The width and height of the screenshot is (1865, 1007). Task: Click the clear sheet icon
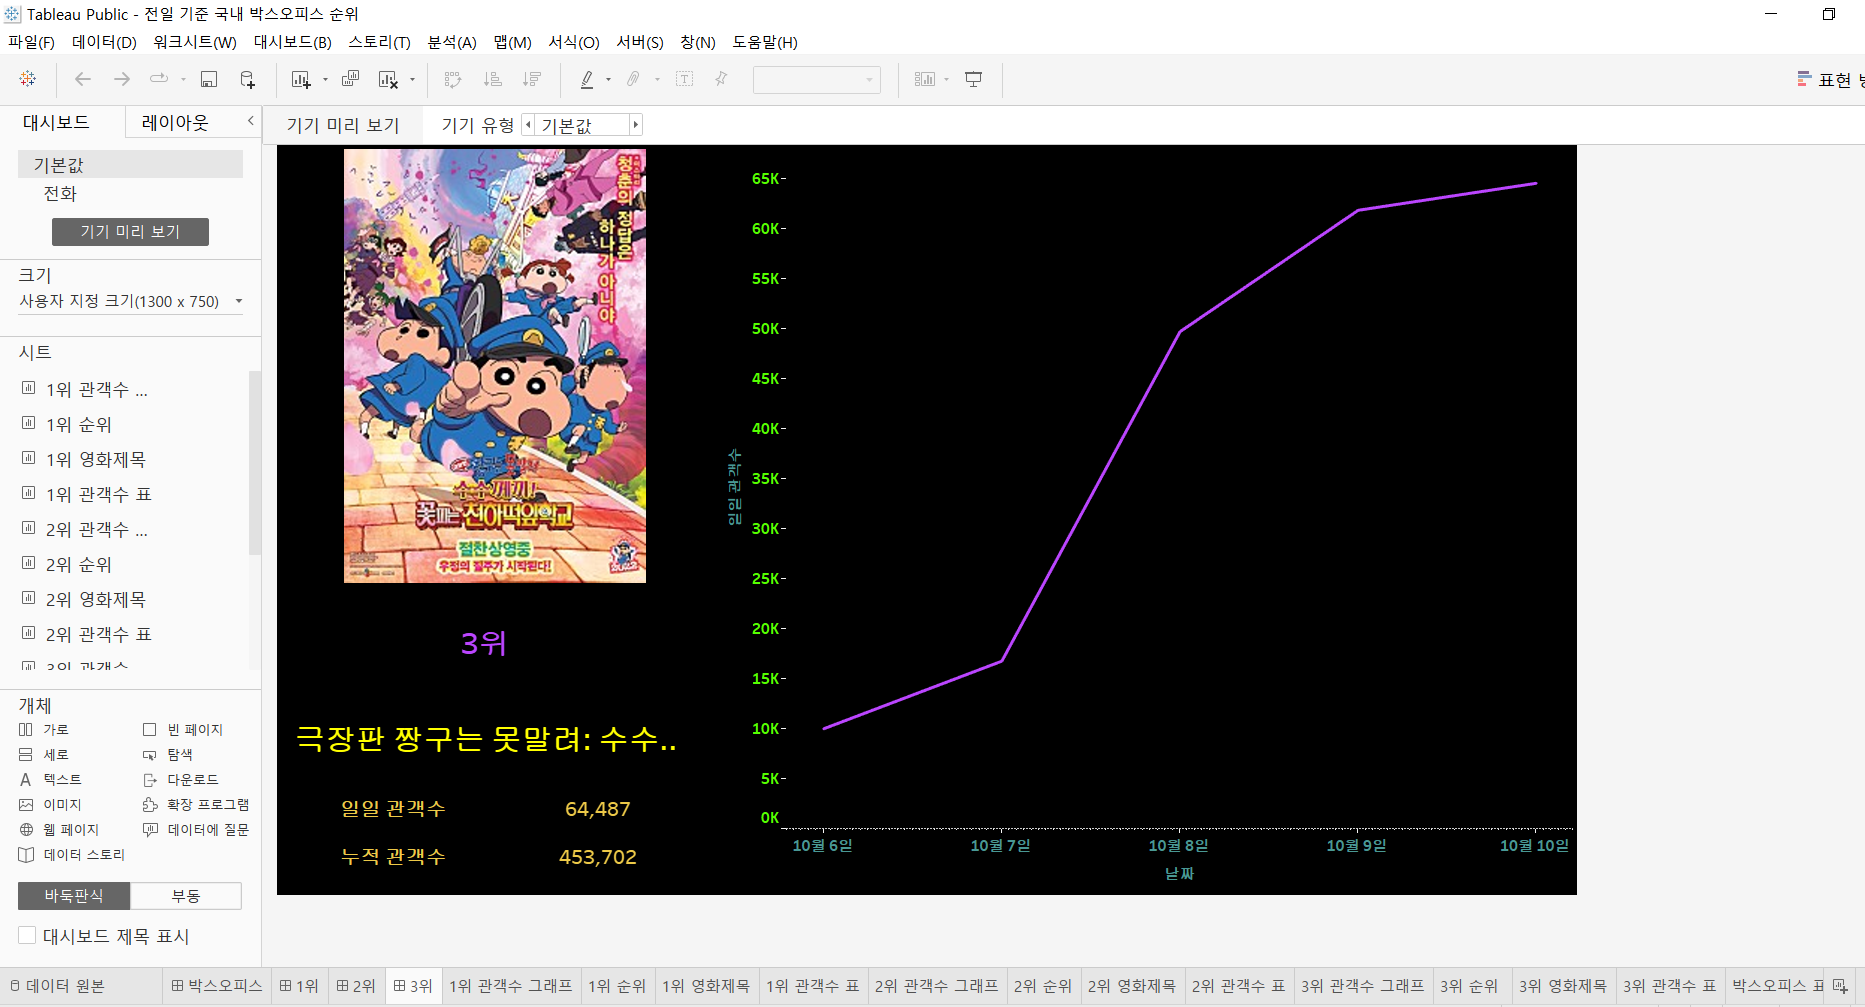[x=388, y=79]
